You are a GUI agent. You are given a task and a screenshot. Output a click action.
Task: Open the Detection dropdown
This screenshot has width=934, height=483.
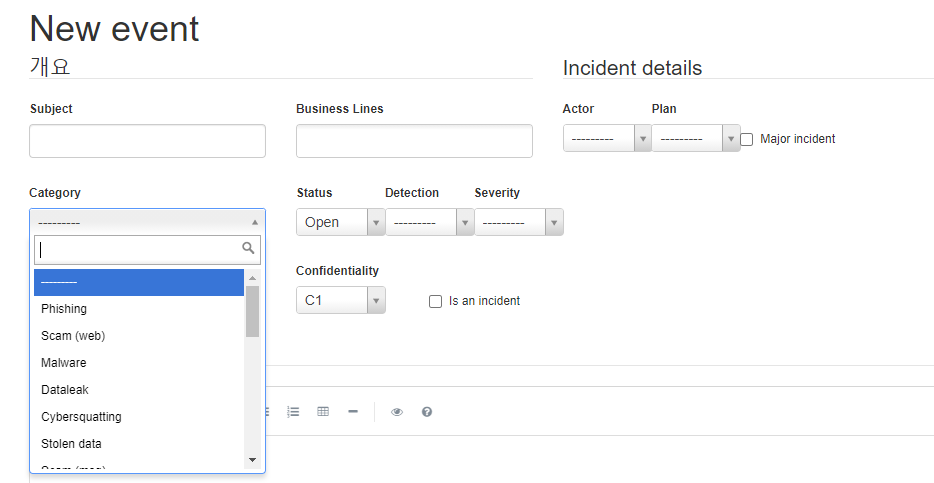pos(429,222)
